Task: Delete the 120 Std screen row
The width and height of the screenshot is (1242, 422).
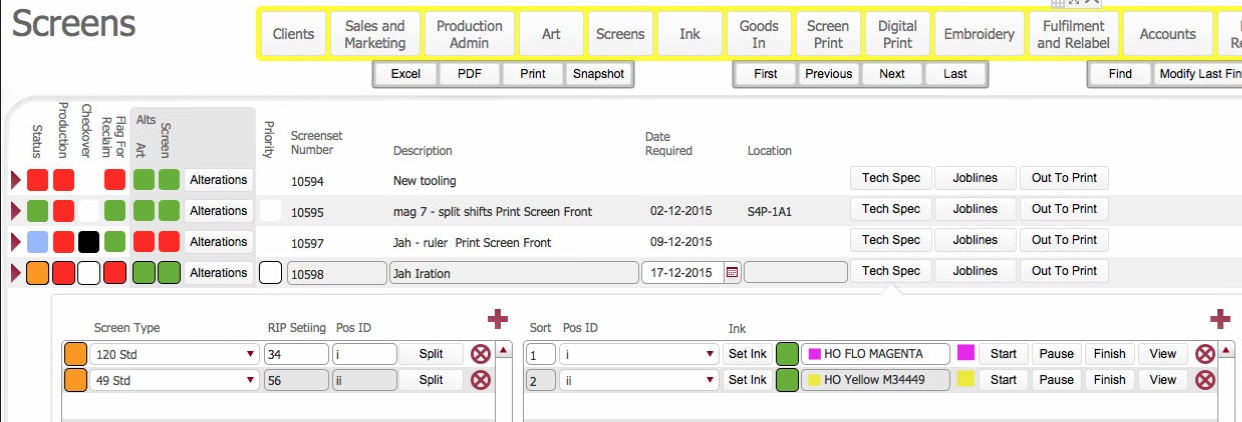Action: [x=481, y=354]
